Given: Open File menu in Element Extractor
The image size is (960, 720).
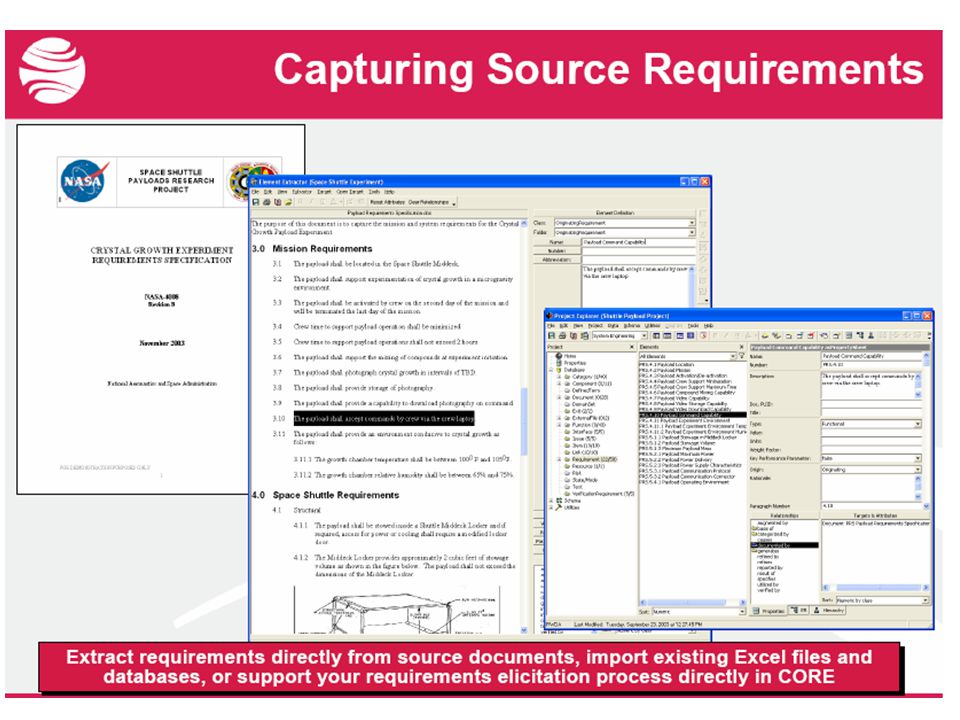Looking at the screenshot, I should pyautogui.click(x=256, y=192).
